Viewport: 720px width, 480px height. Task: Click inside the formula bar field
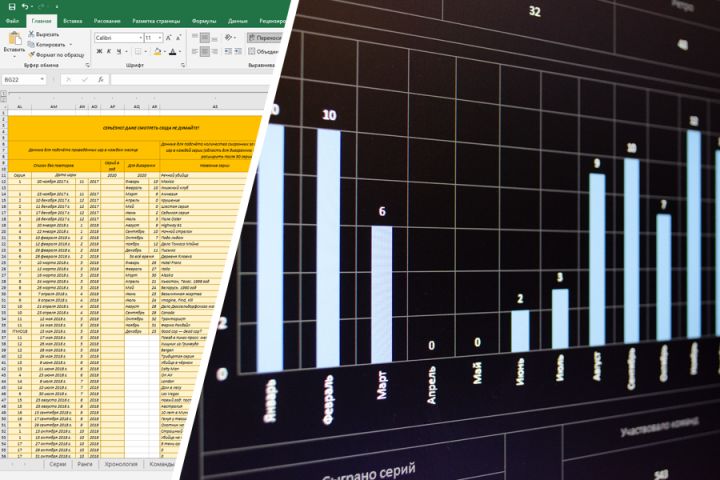(193, 79)
